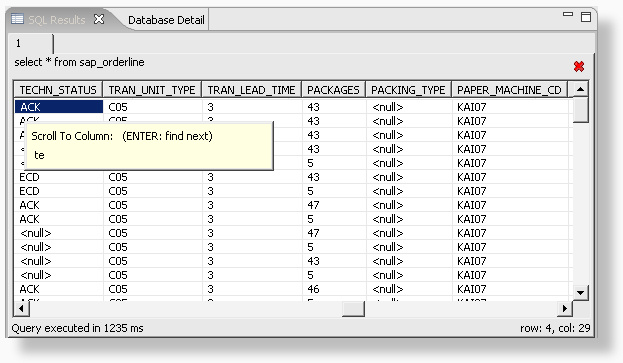
Task: Click the horizontal scrollbar left arrow
Action: (x=21, y=309)
